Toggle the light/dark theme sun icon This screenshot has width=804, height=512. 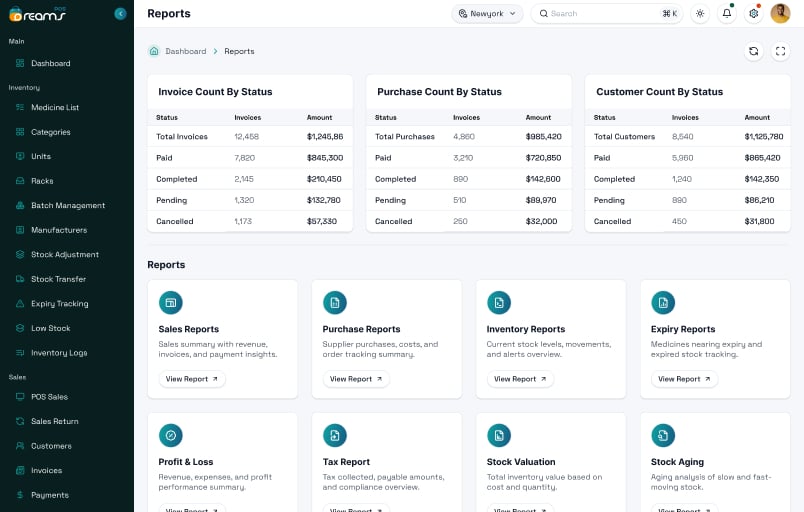tap(700, 14)
